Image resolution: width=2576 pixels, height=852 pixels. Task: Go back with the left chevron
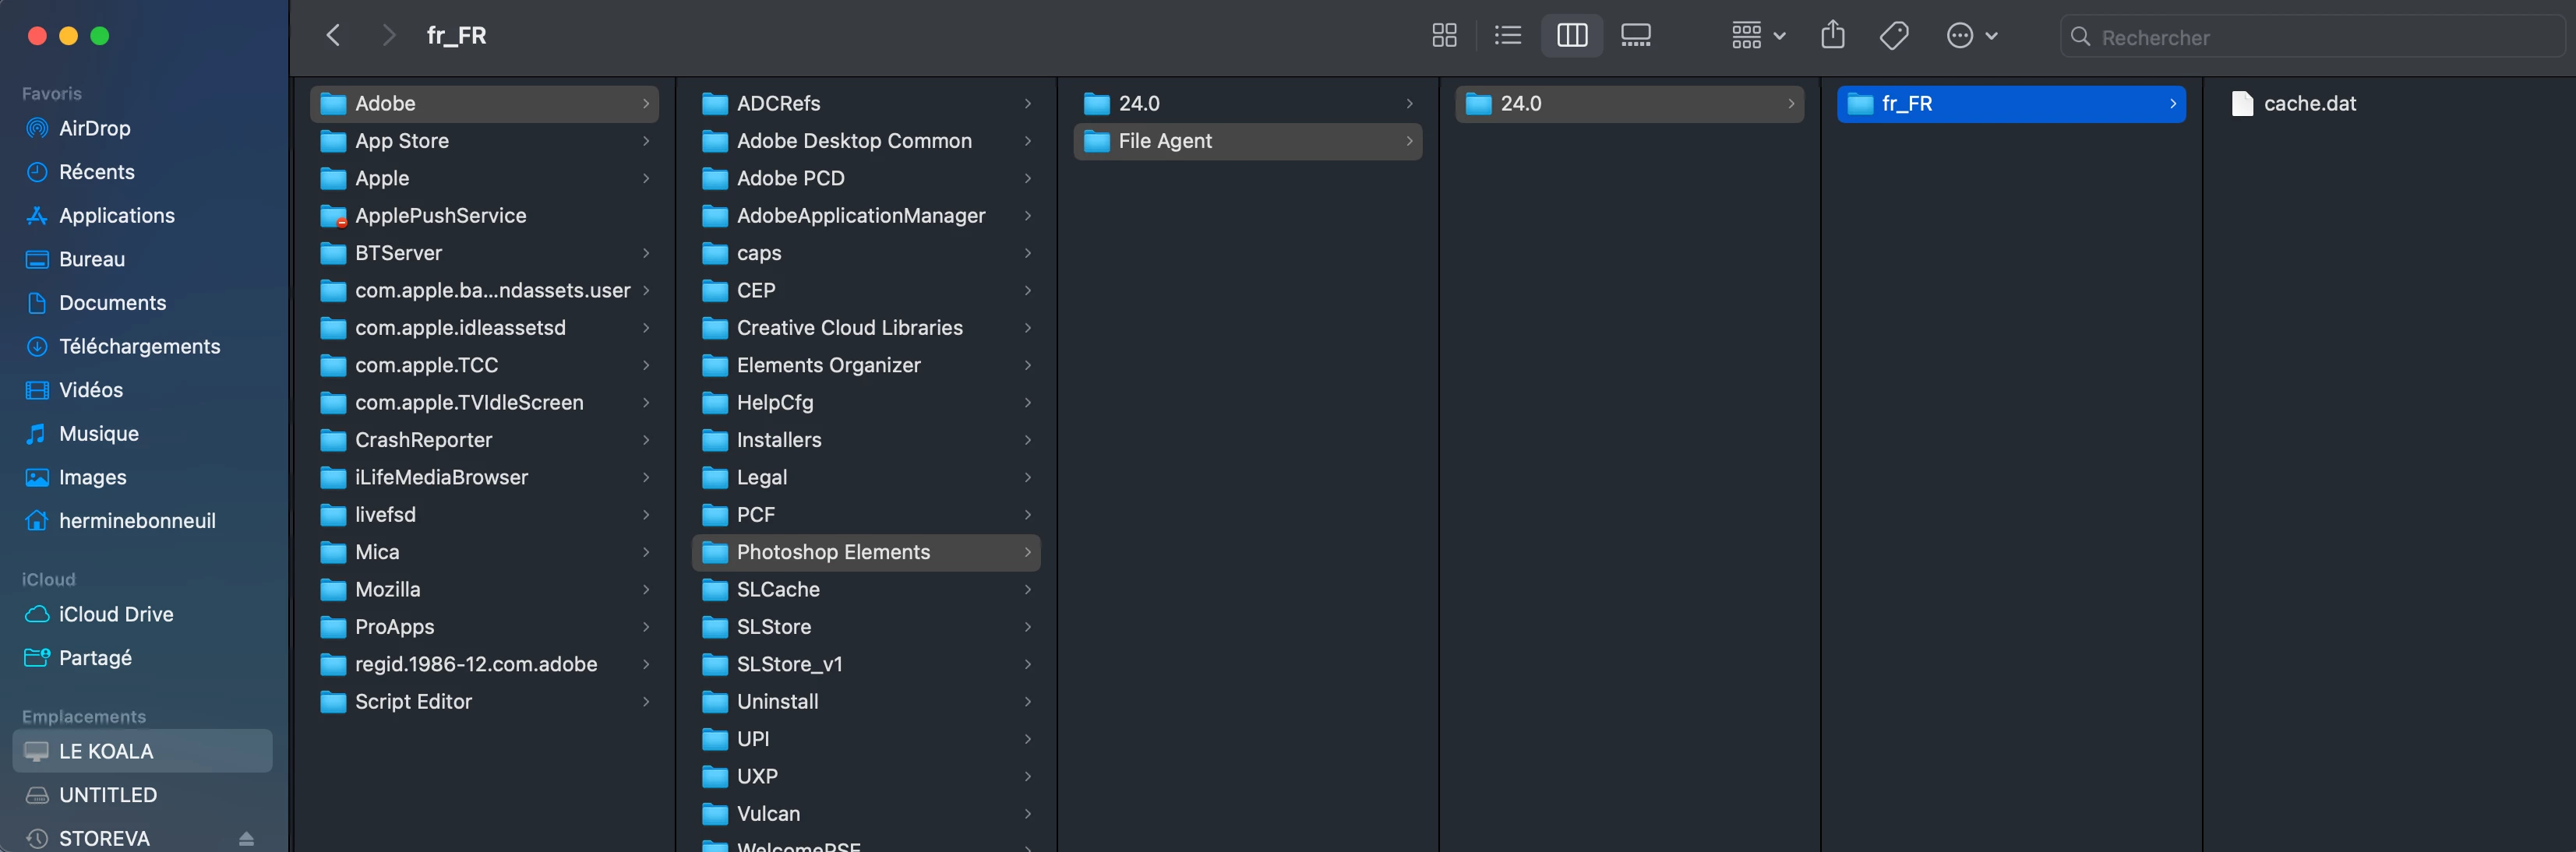334,36
